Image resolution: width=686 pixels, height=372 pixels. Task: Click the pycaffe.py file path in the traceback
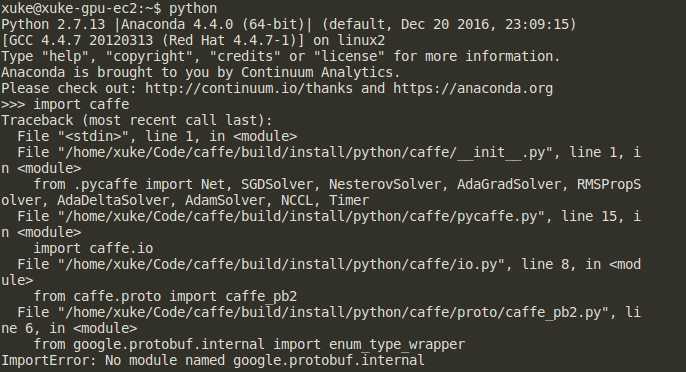[x=301, y=216]
